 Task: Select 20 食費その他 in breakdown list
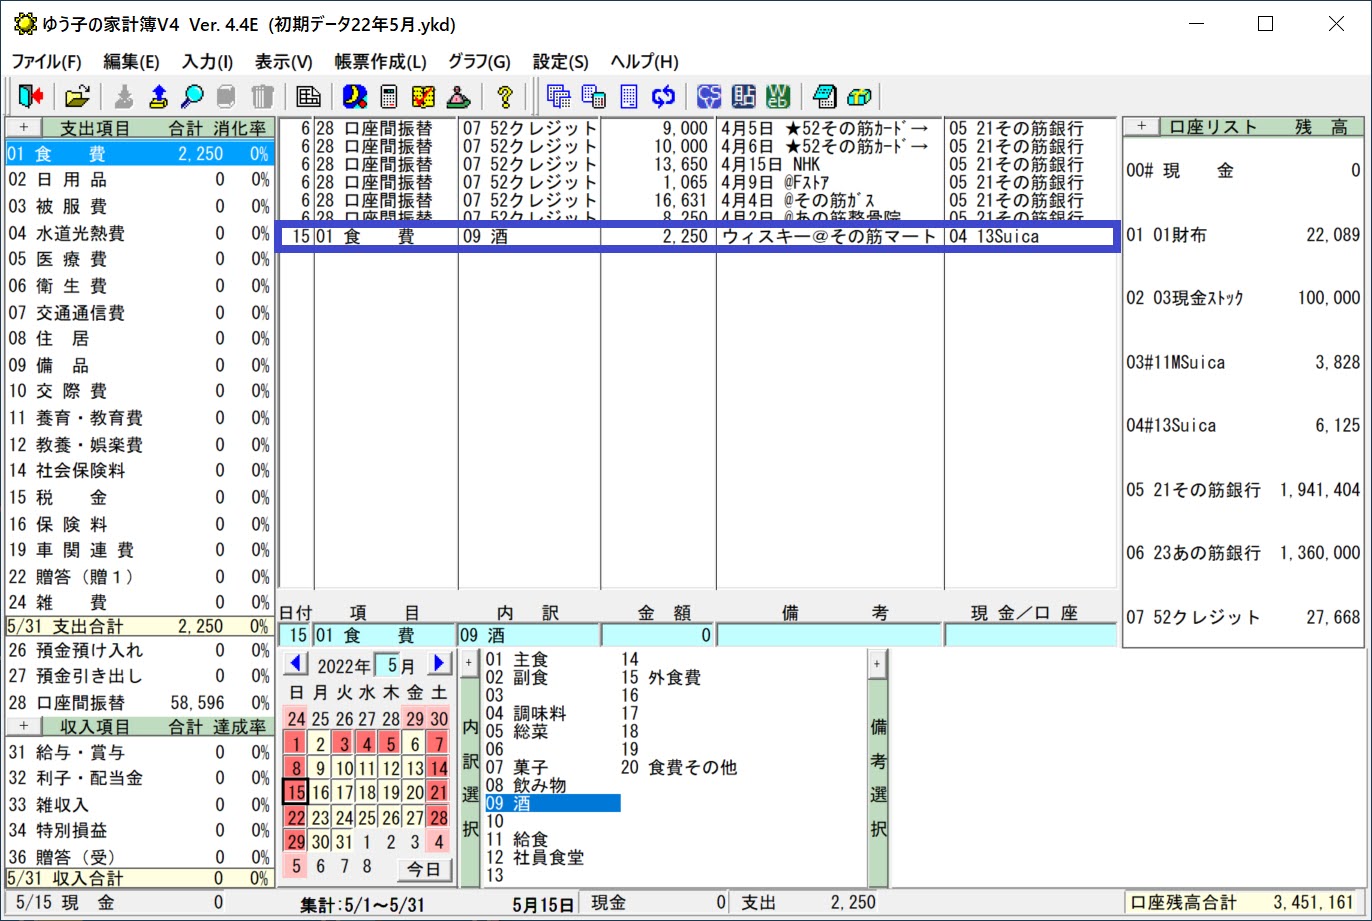(x=679, y=768)
